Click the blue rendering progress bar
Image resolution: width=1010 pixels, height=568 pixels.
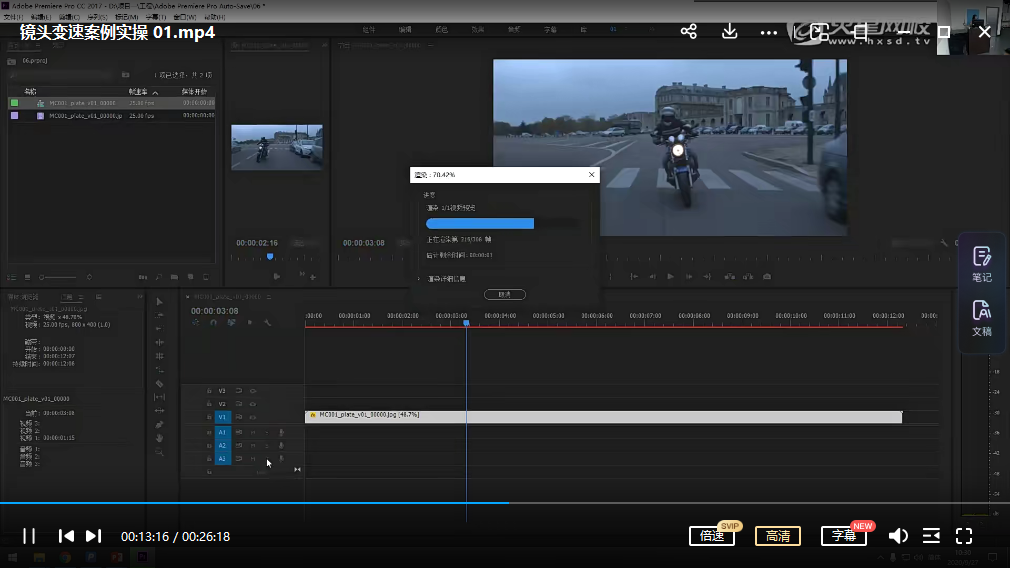[480, 223]
